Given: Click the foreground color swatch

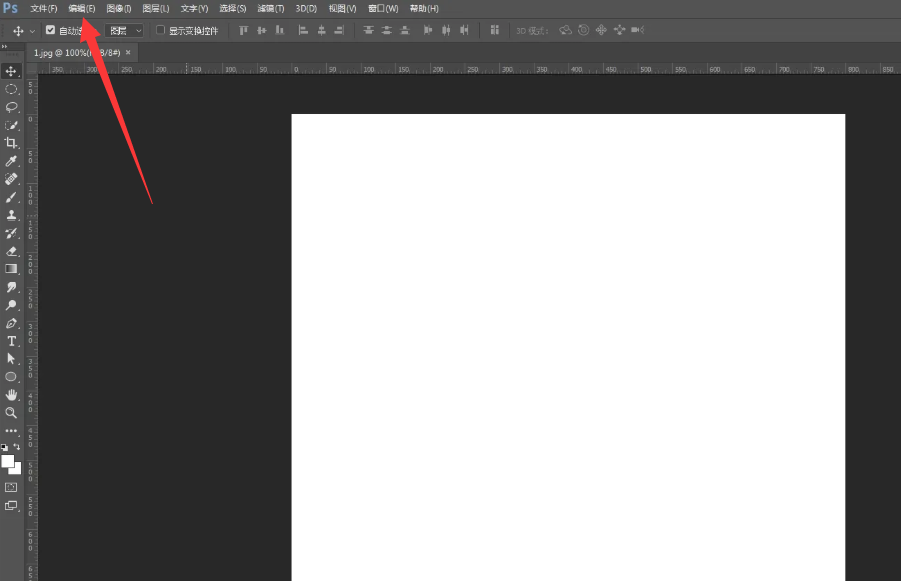Looking at the screenshot, I should point(8,461).
